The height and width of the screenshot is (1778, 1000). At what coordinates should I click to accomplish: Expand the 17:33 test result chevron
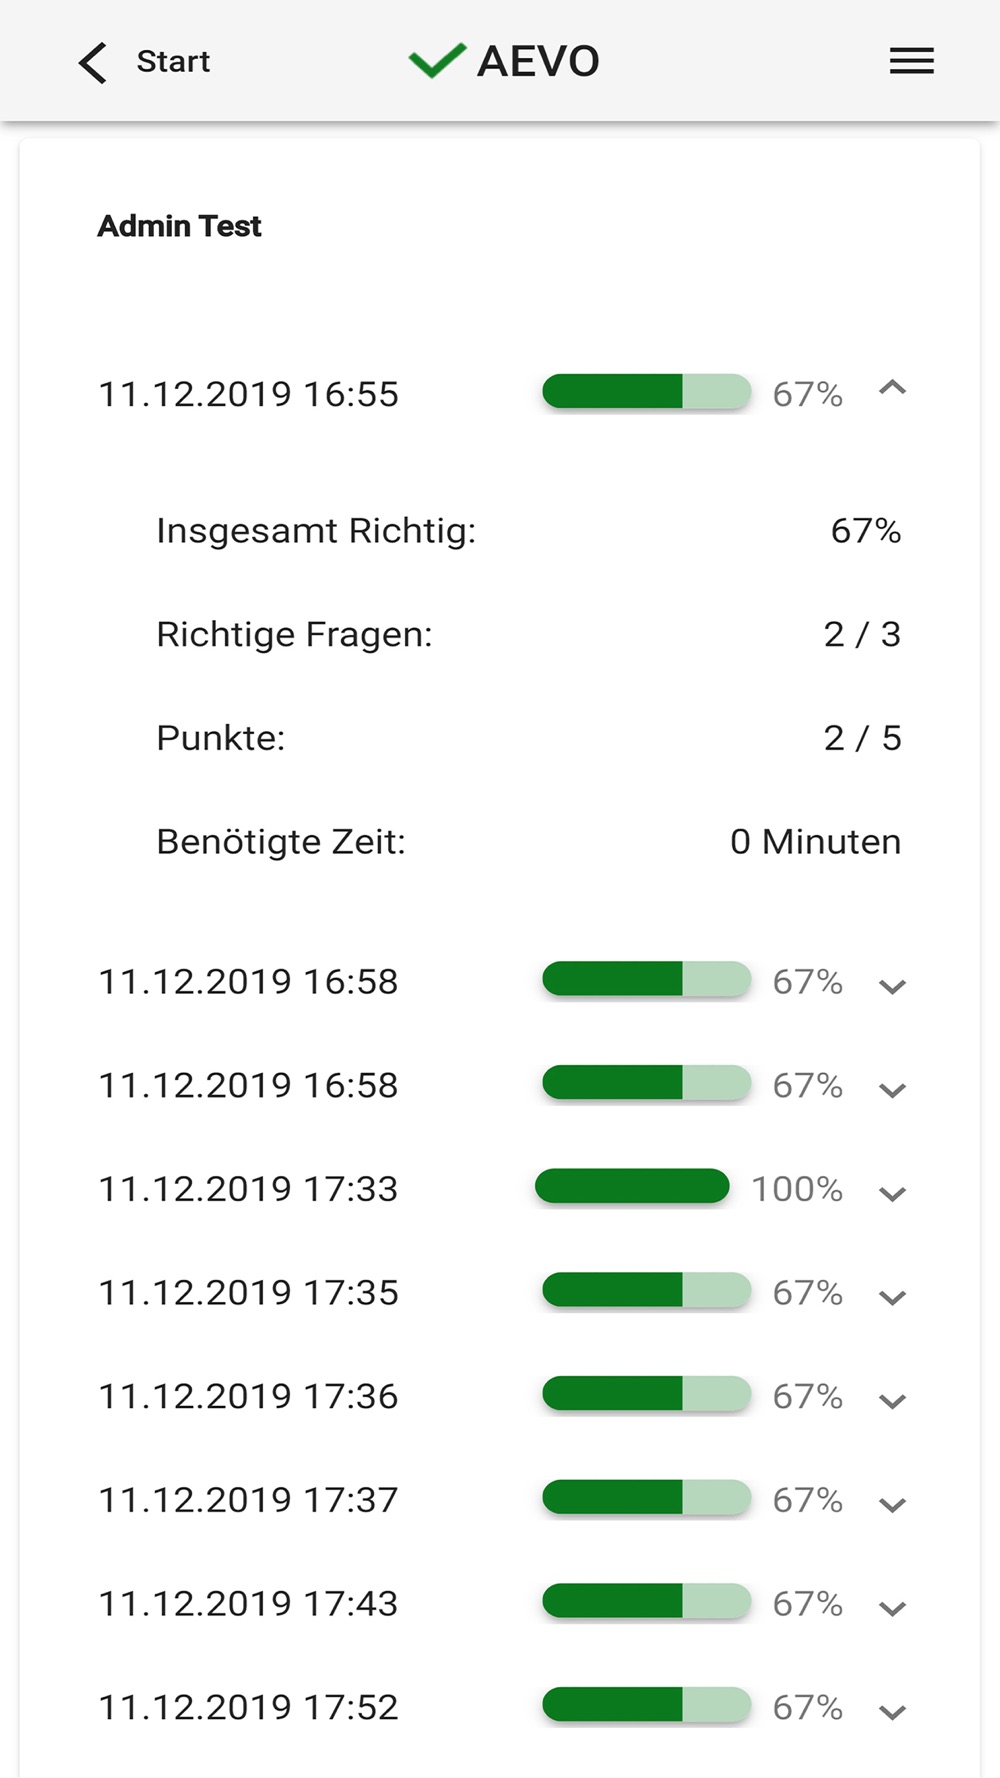coord(892,1193)
